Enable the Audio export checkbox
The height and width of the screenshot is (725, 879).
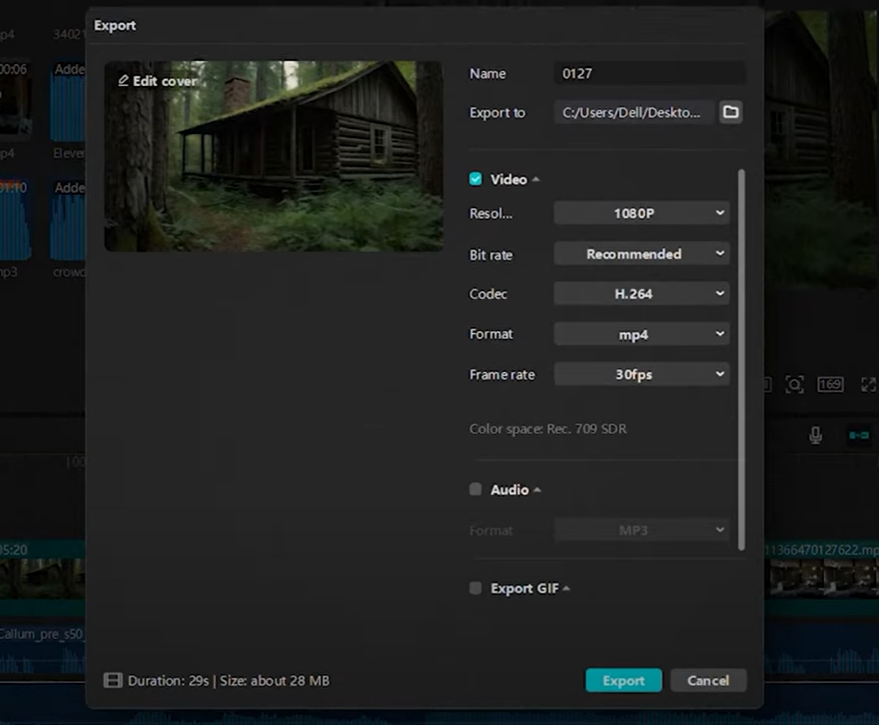coord(476,490)
